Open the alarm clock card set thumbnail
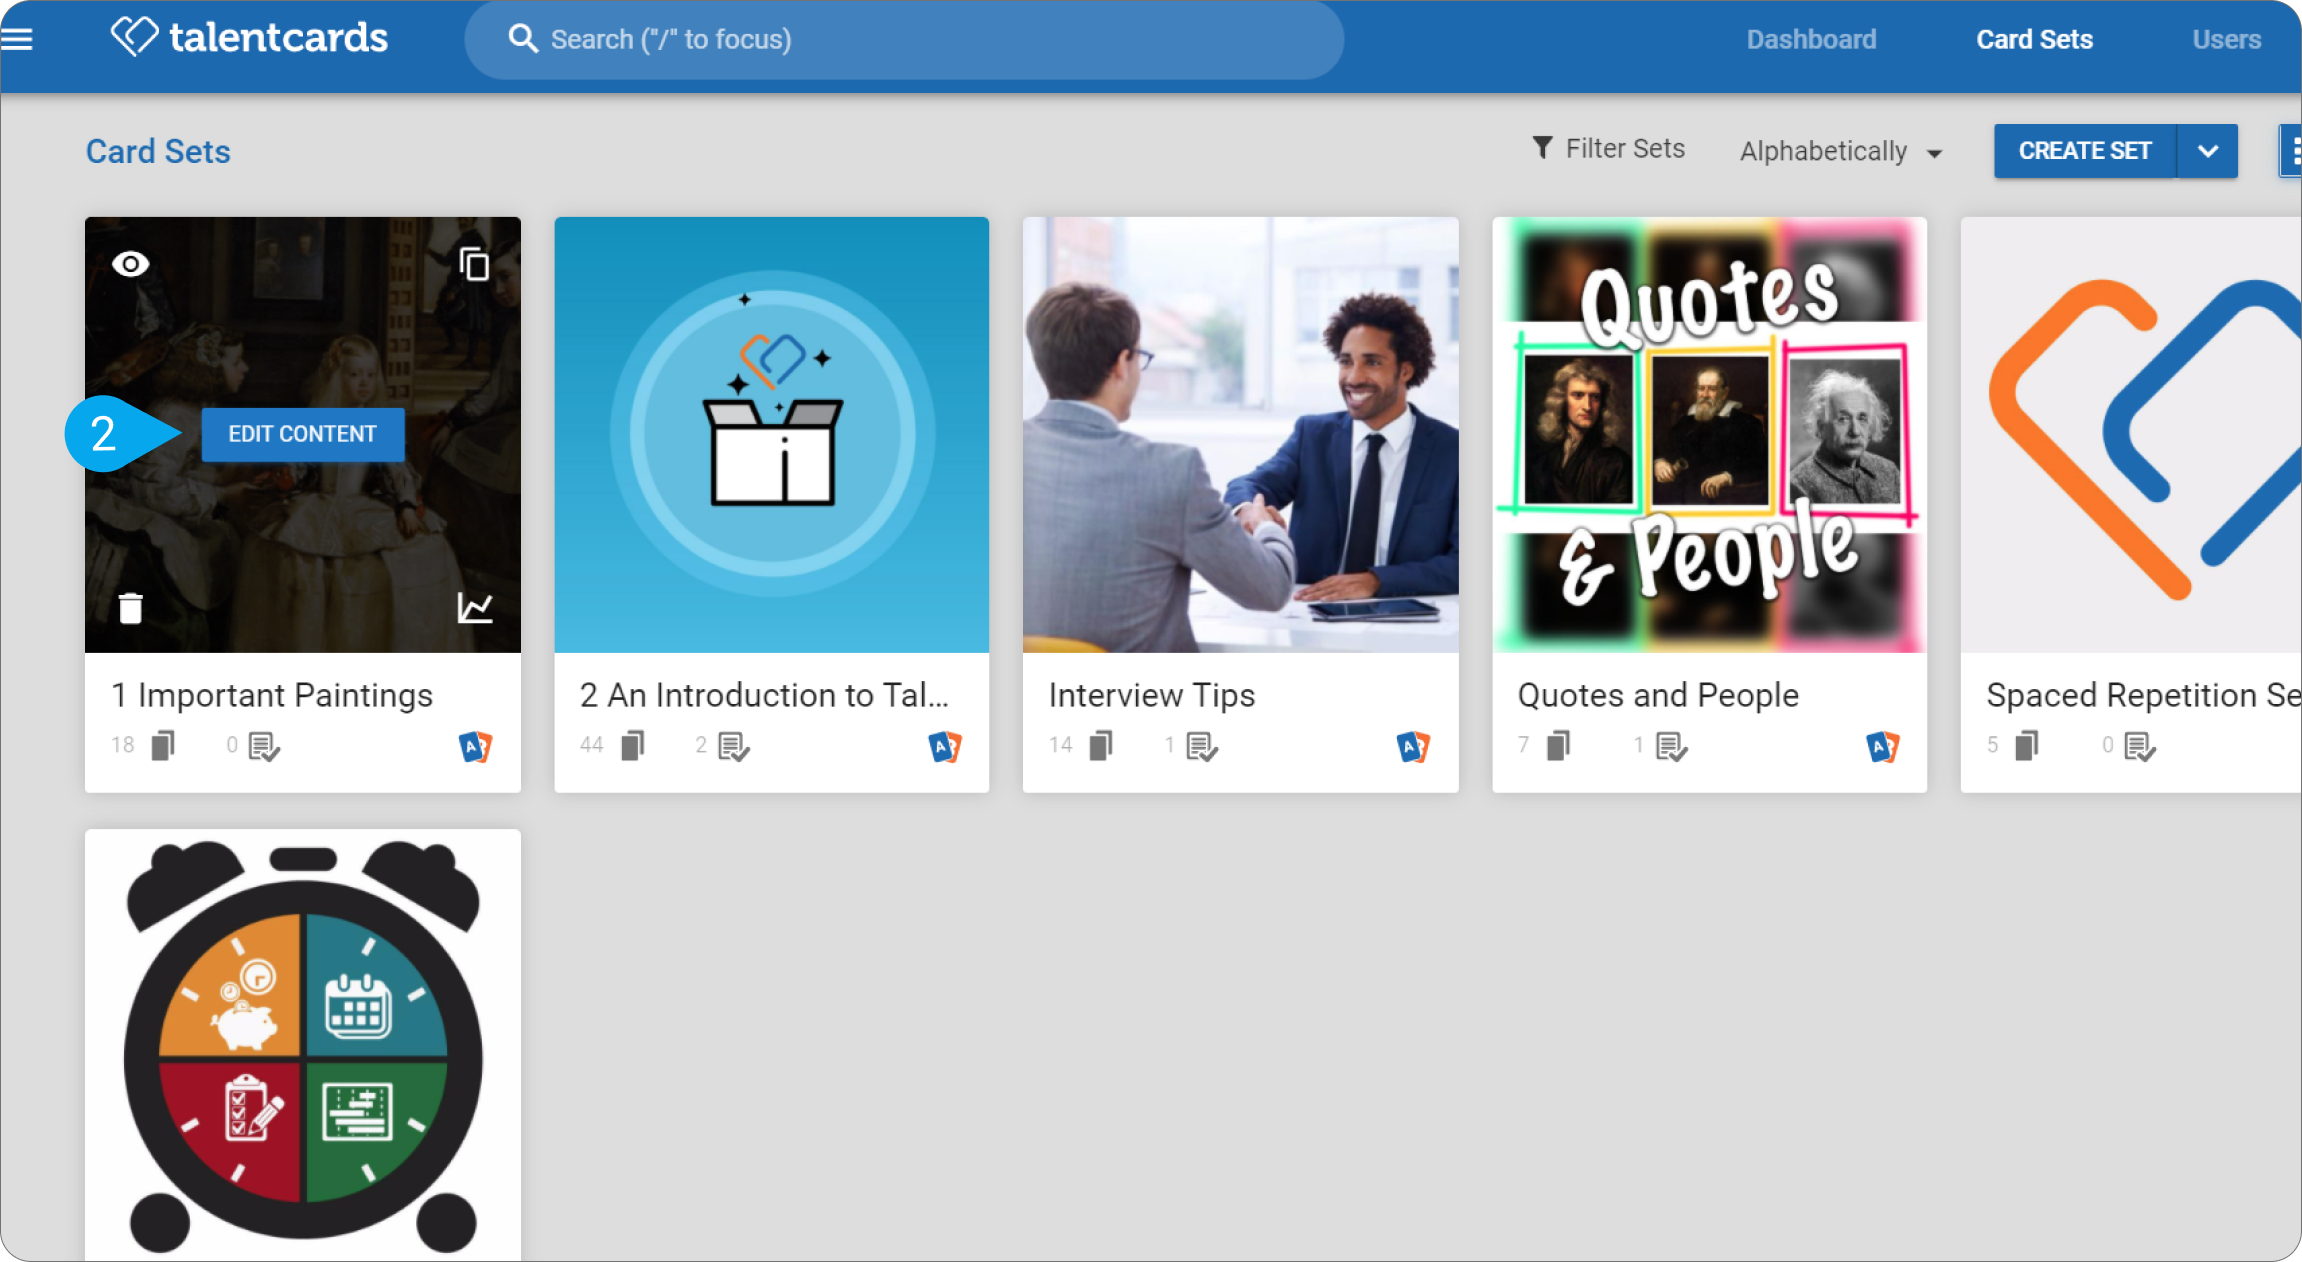Screen dimensions: 2302x1262 click(303, 1045)
